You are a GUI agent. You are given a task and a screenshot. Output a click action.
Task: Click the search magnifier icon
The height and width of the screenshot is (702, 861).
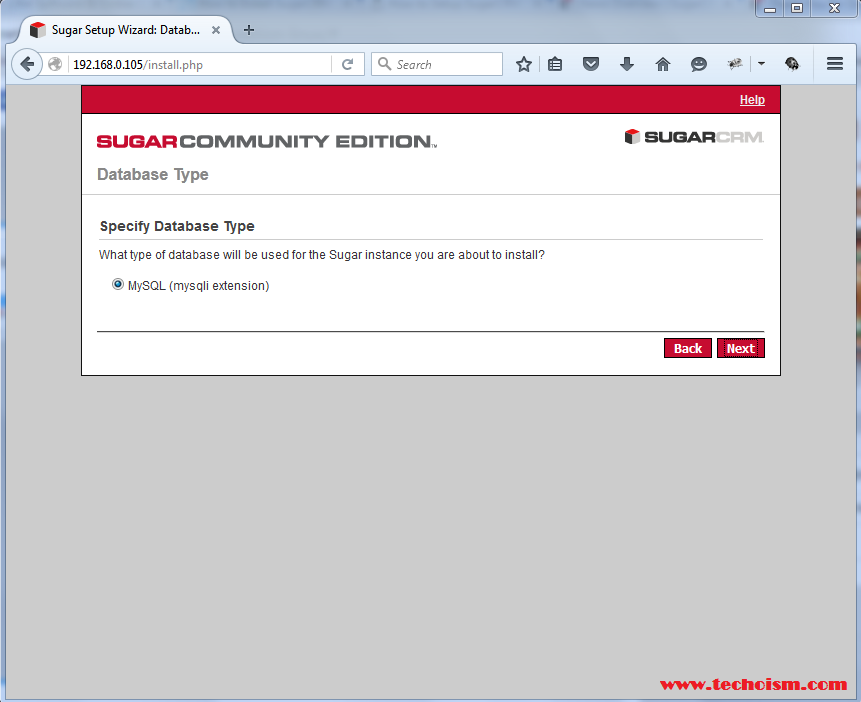coord(384,64)
